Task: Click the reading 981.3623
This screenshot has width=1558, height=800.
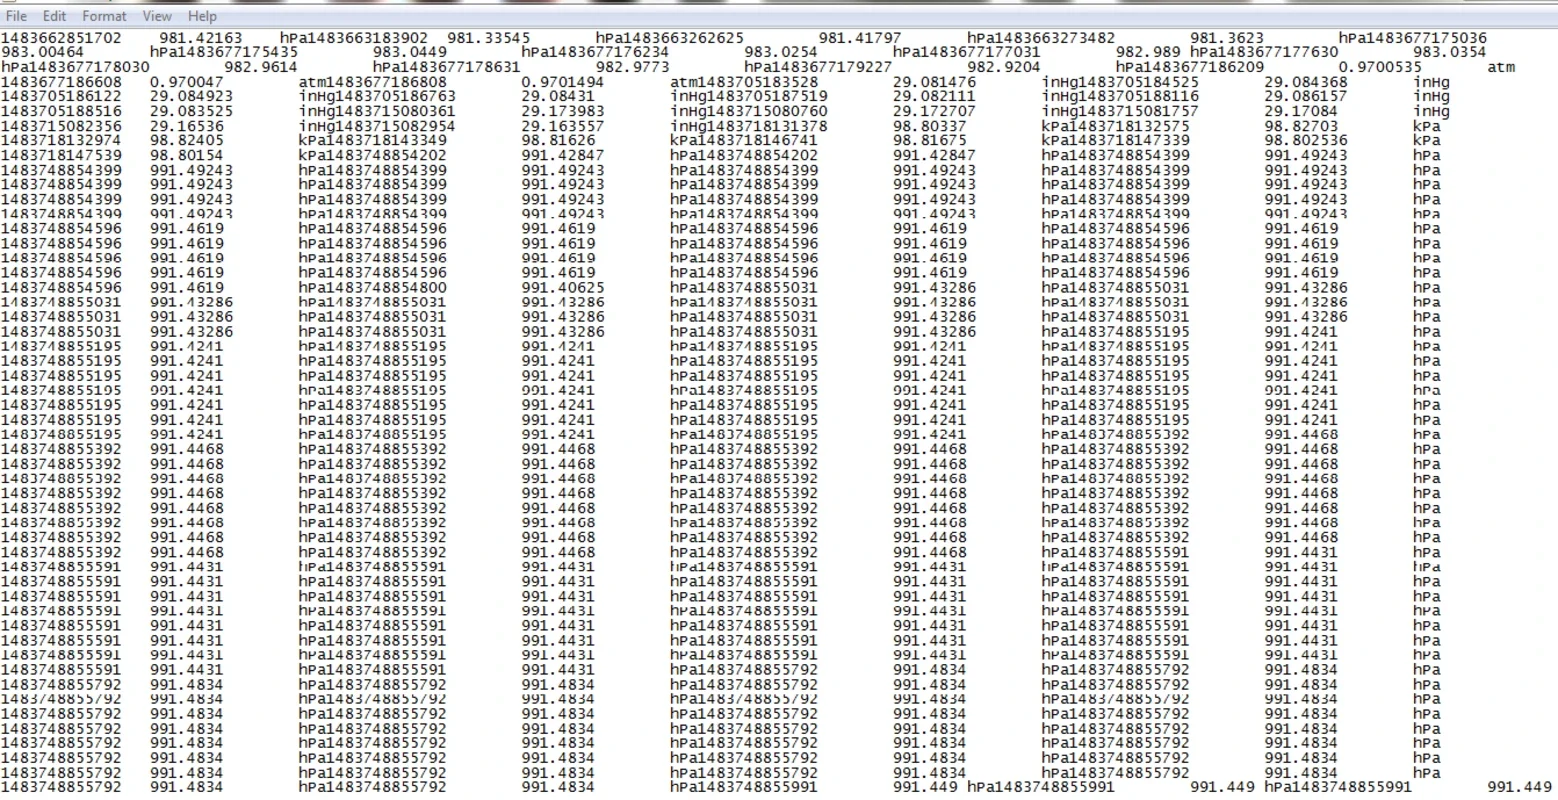Action: click(x=1227, y=38)
